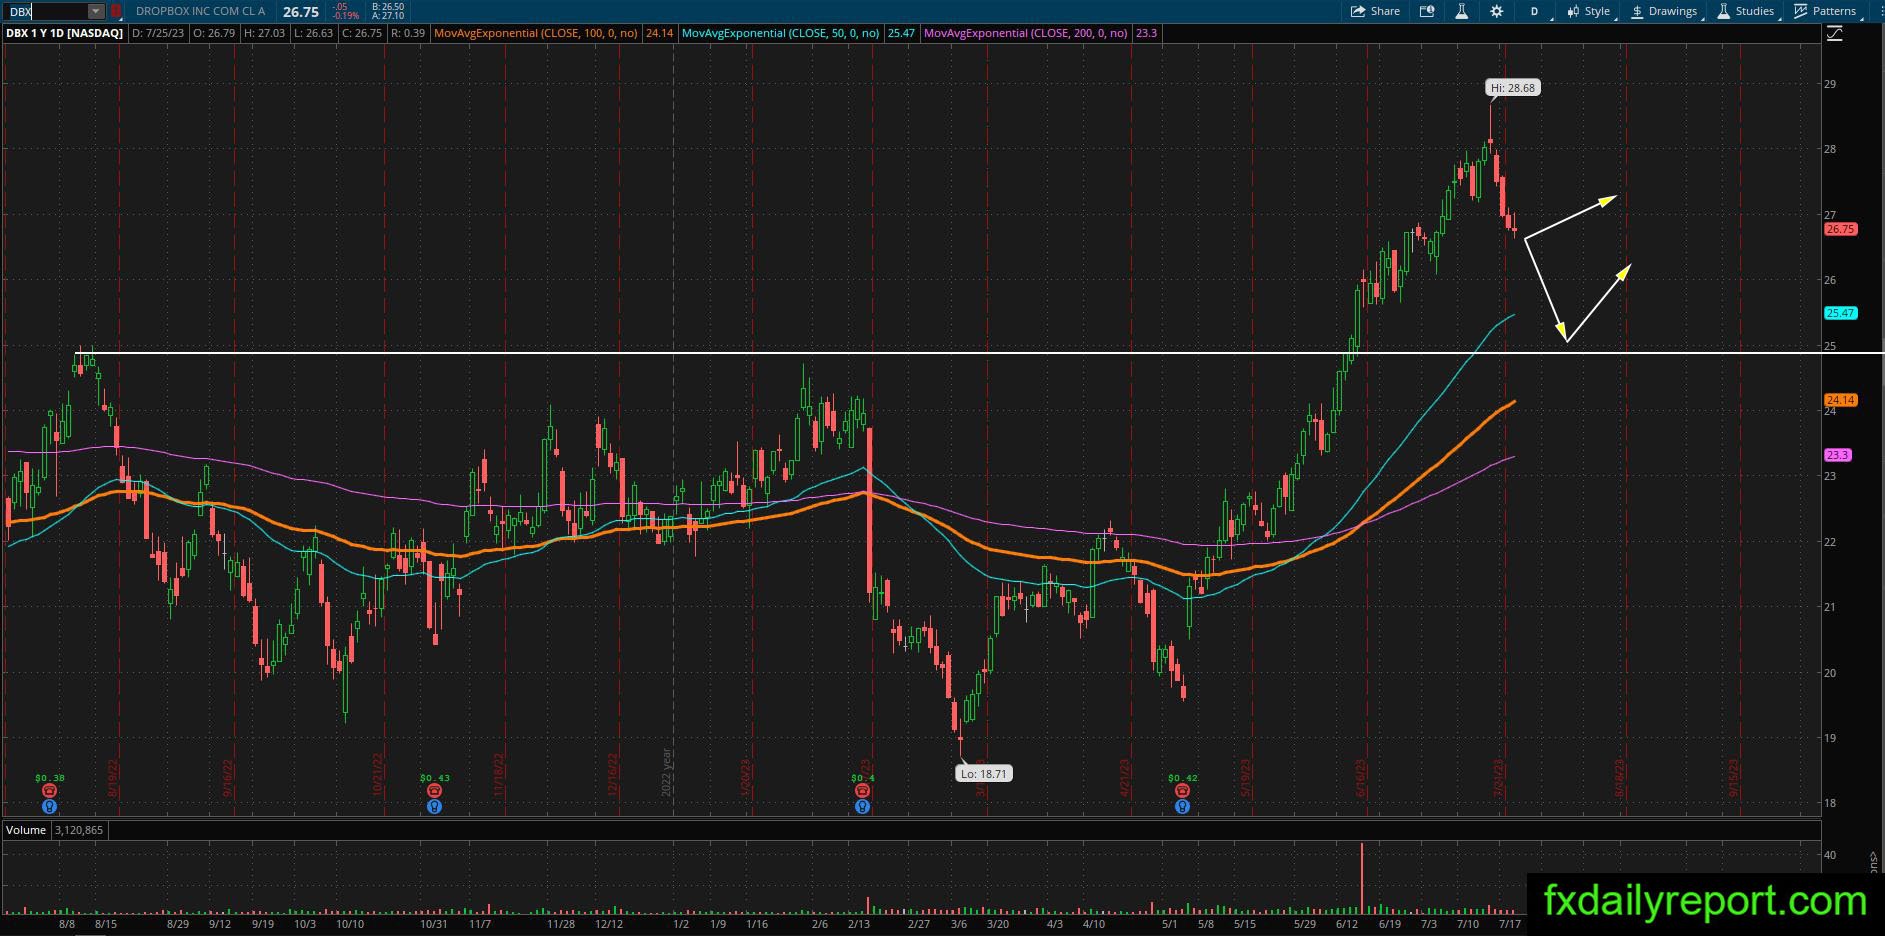
Task: Click the 10/31 date on time axis
Action: coord(433,924)
